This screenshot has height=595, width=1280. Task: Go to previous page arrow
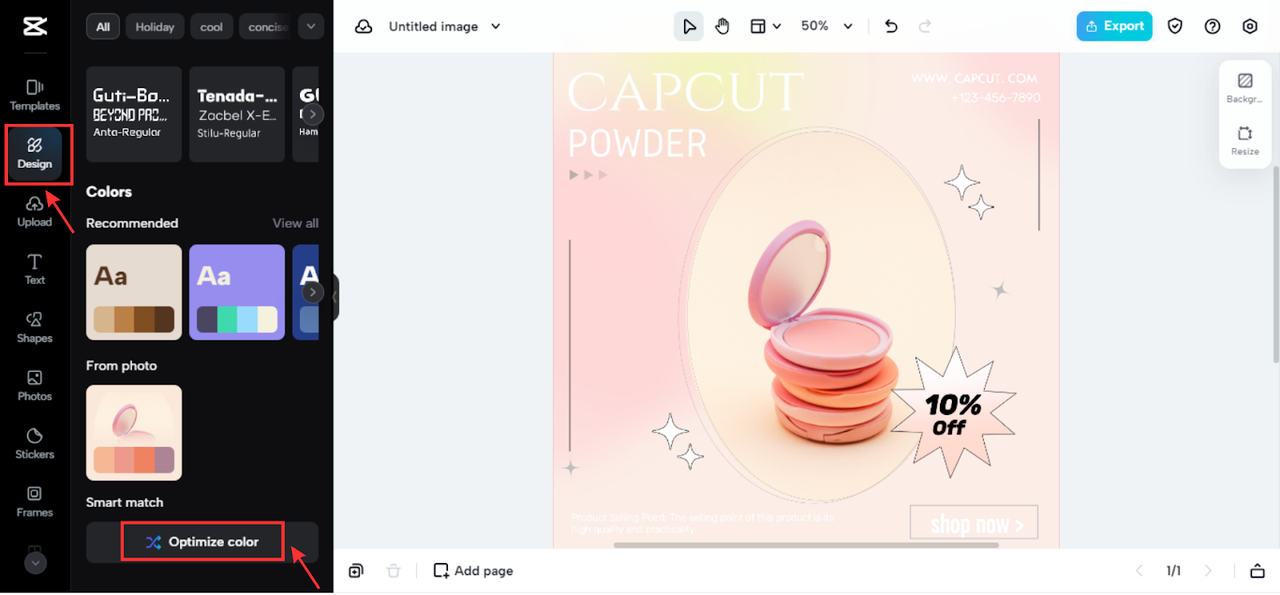(1139, 571)
